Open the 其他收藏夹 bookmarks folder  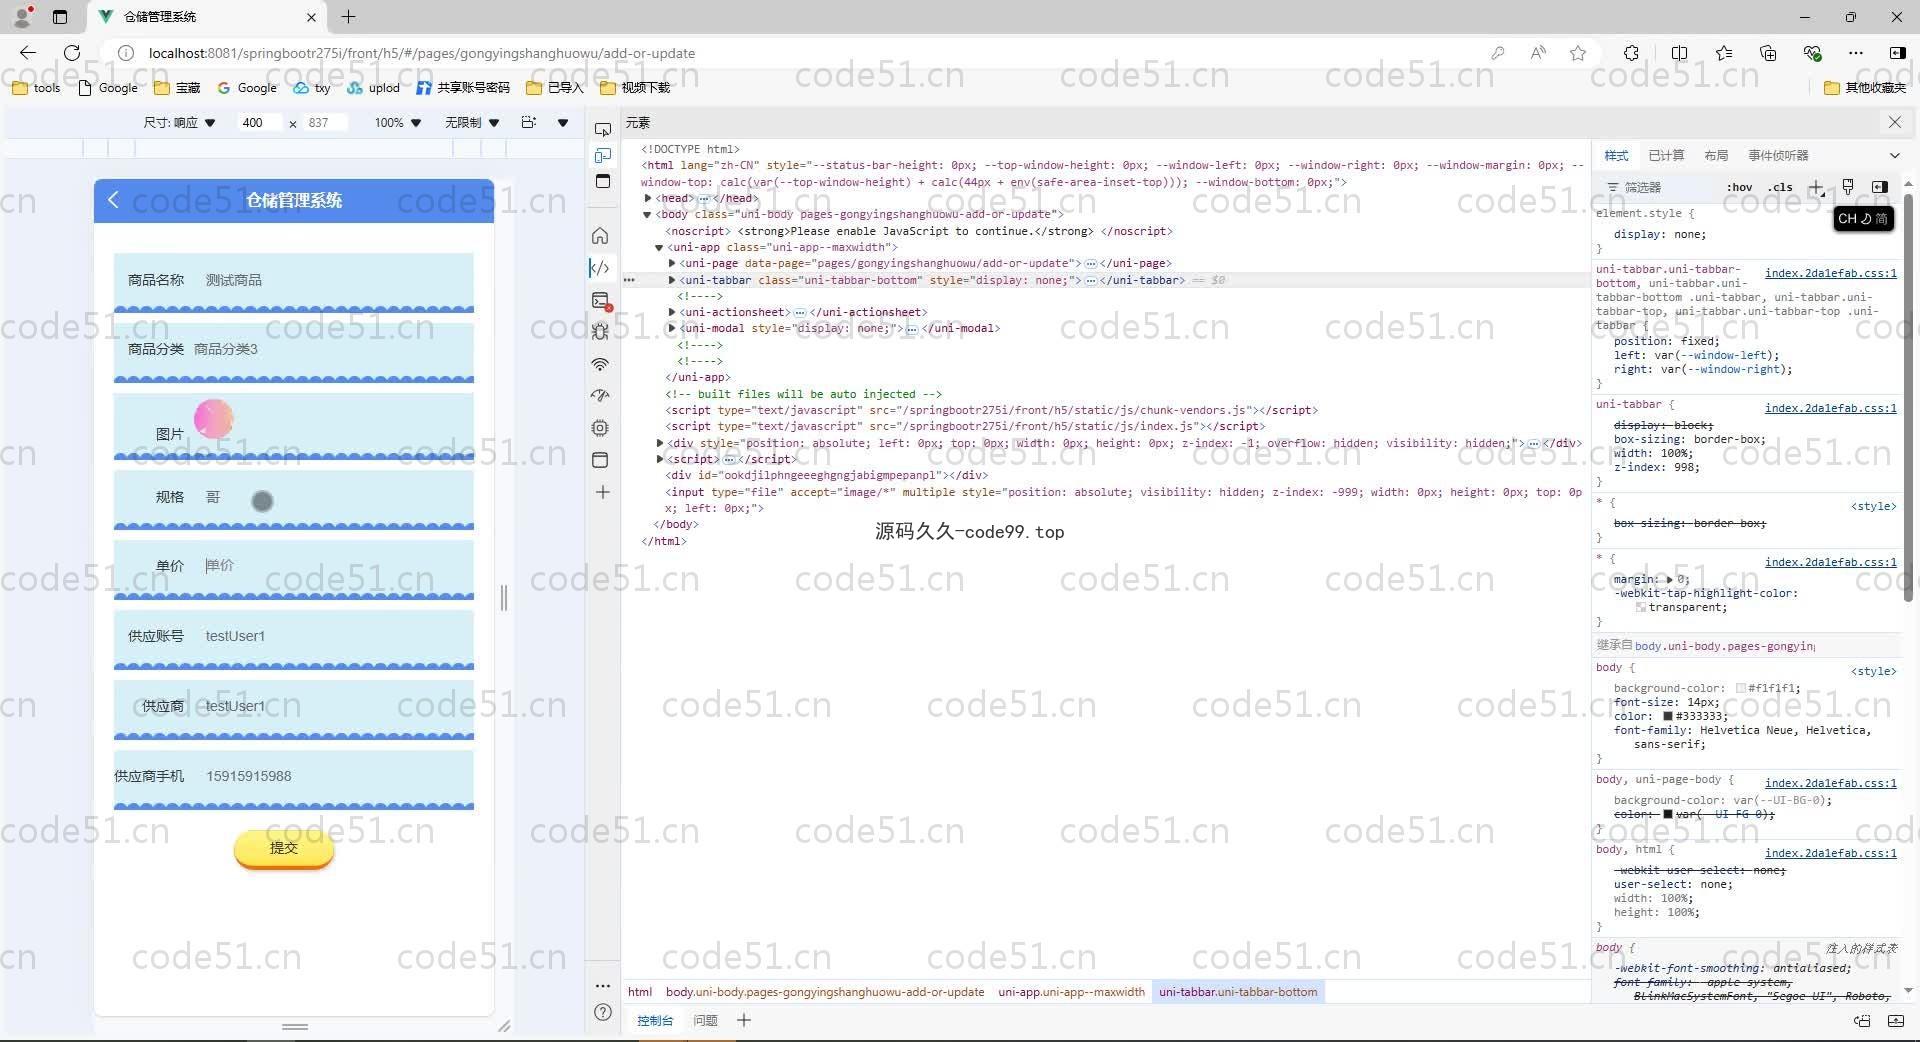pyautogui.click(x=1865, y=88)
